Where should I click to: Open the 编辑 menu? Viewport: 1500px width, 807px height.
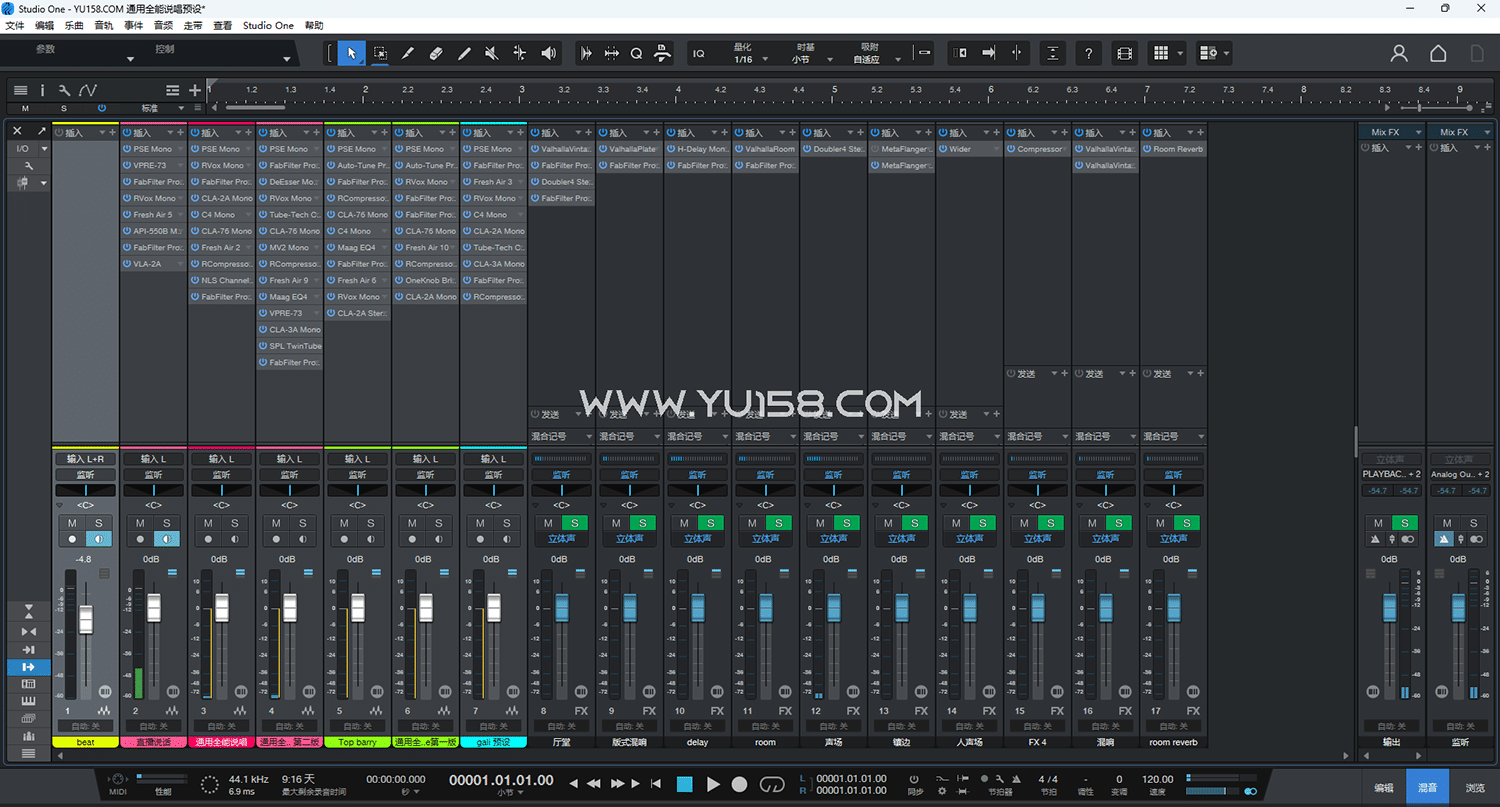(x=44, y=25)
